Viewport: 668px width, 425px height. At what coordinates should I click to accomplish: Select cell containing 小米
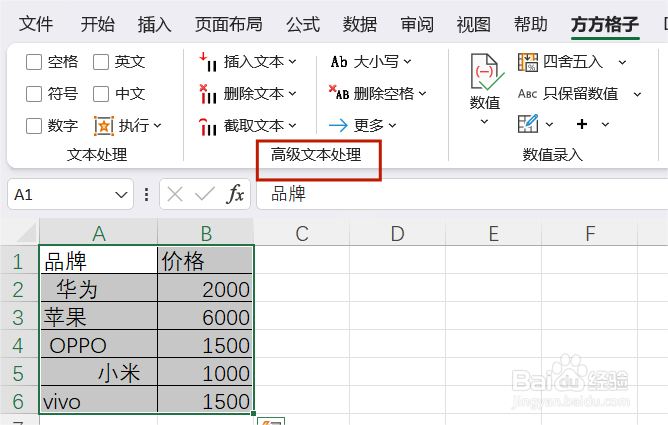click(x=99, y=373)
